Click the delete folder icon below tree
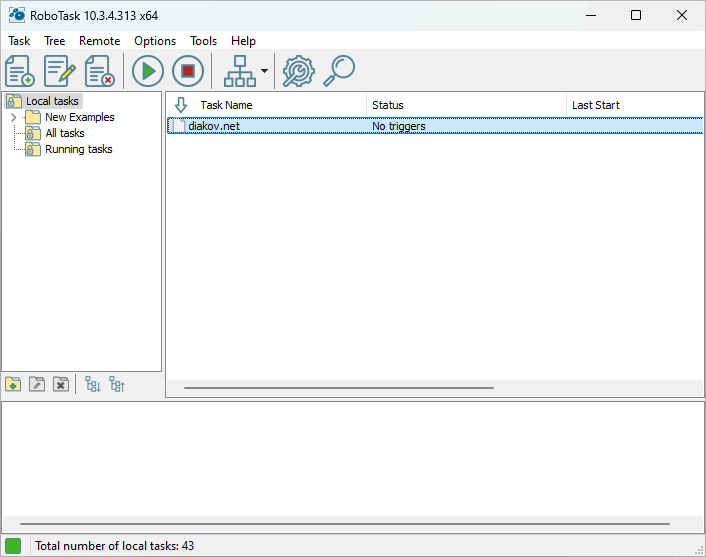 click(61, 385)
